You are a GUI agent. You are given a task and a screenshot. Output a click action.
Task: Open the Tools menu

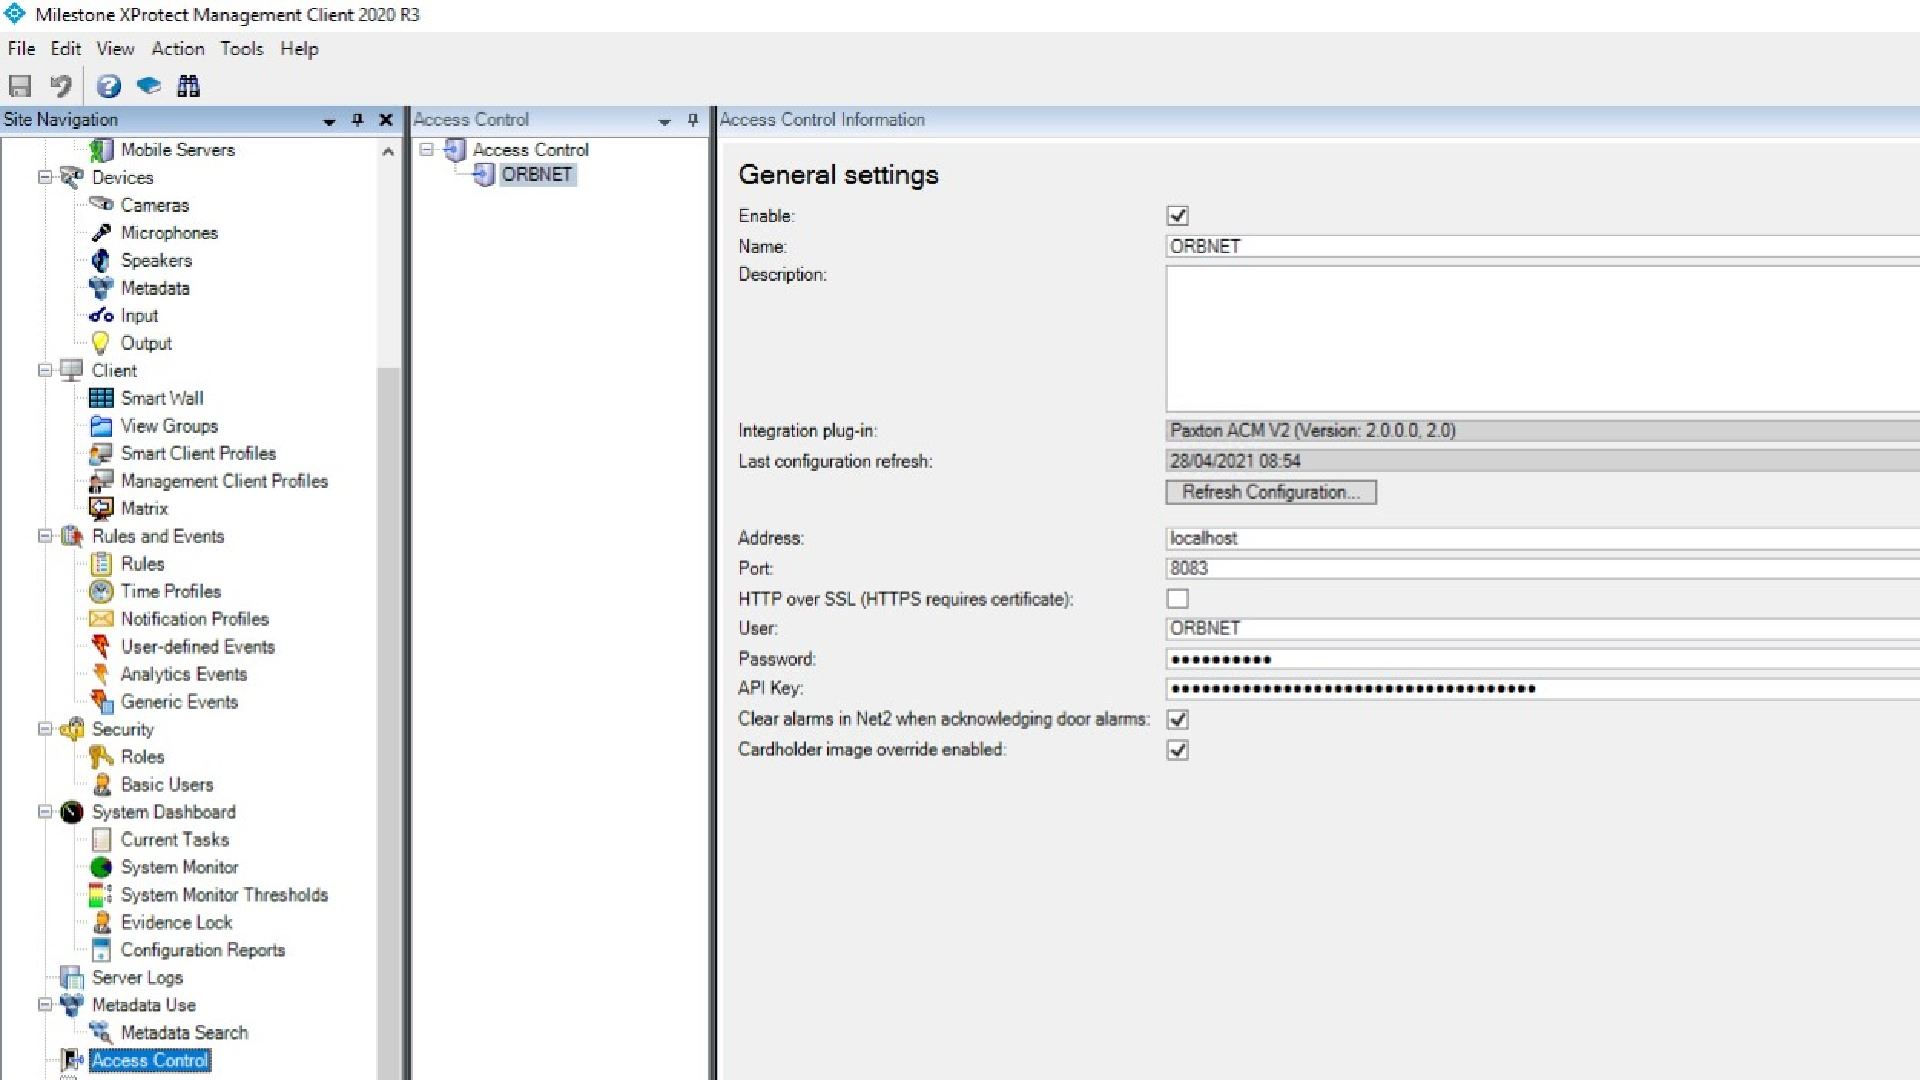pos(242,49)
